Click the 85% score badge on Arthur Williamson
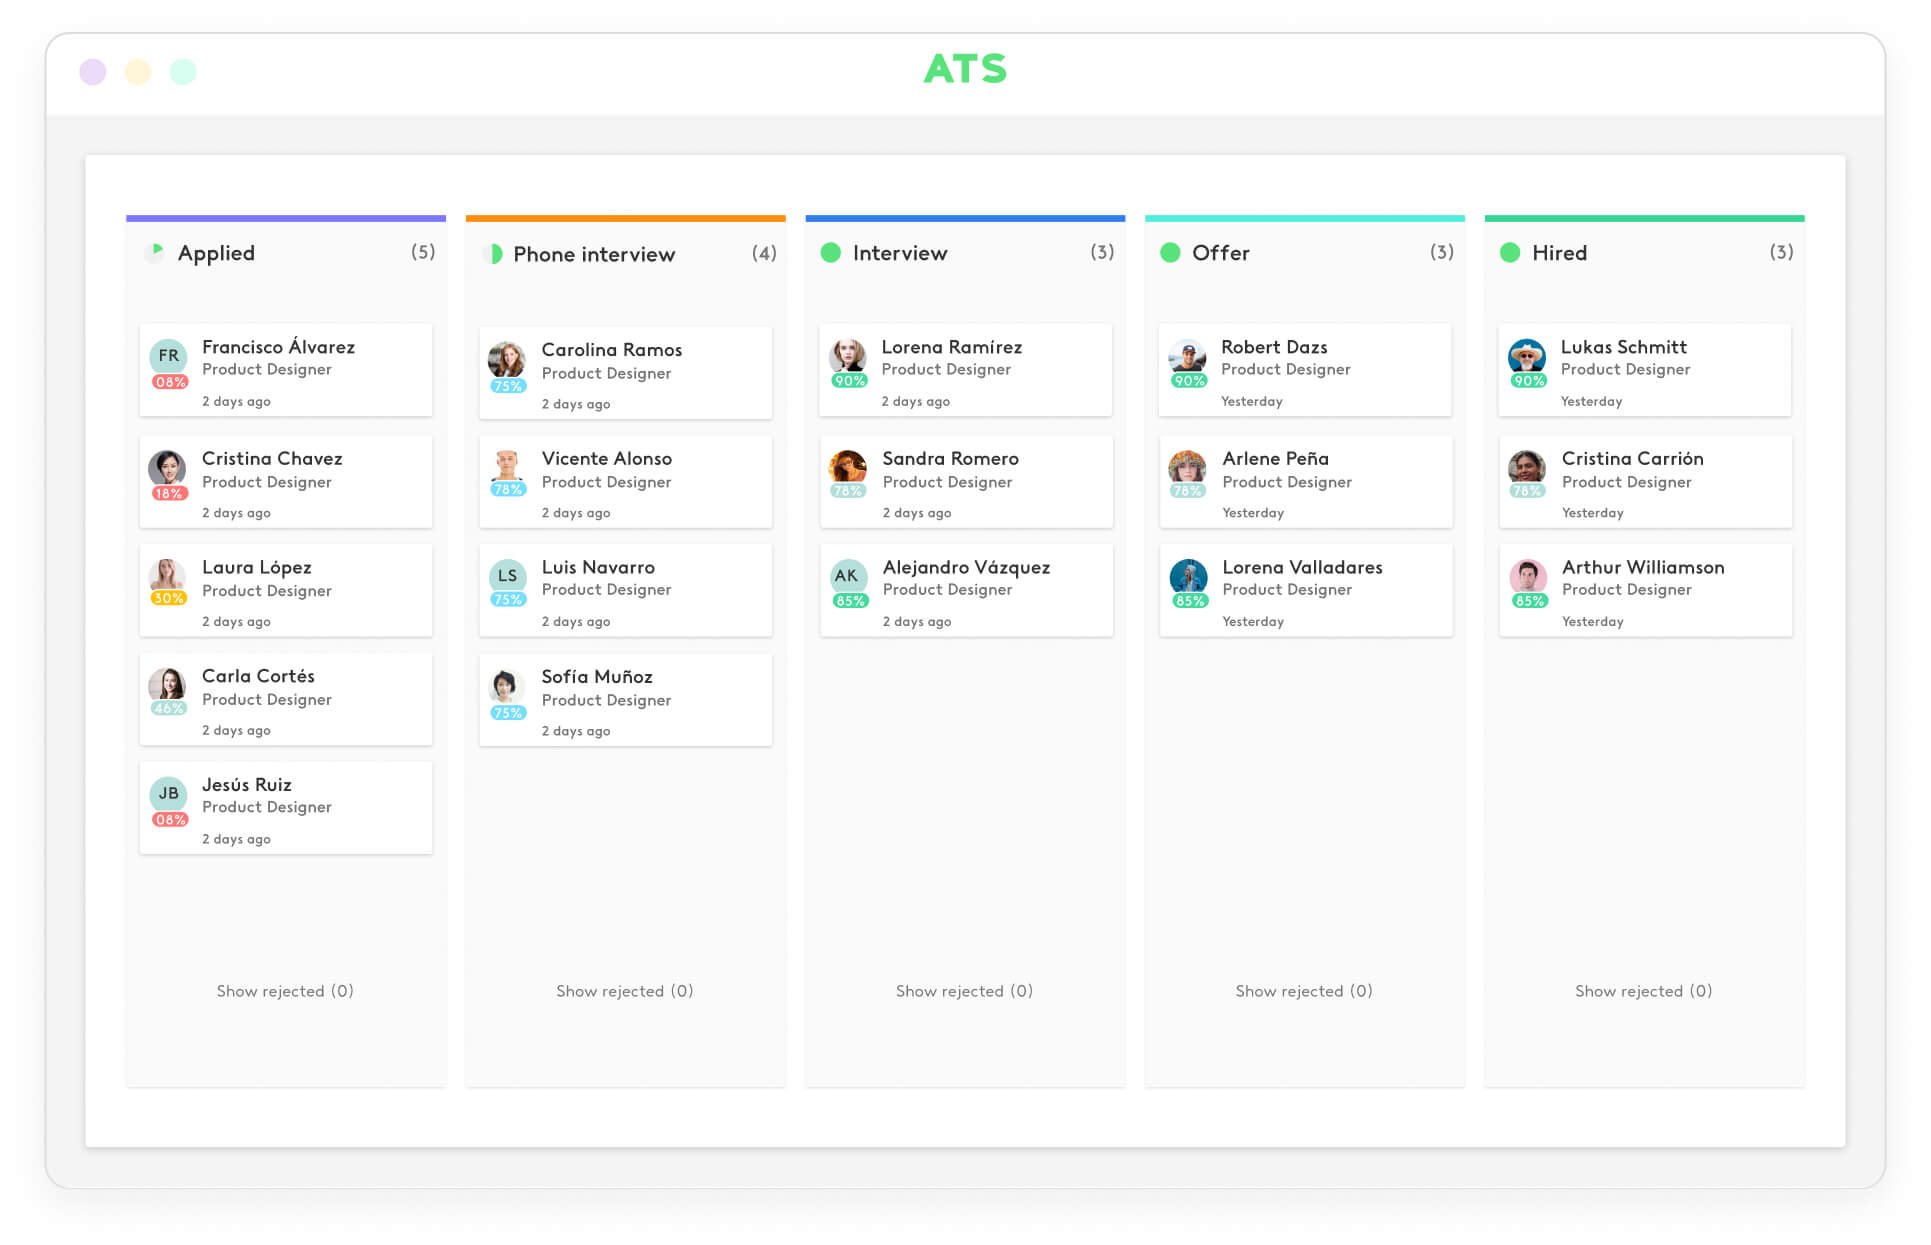The image size is (1931, 1245). (1529, 601)
